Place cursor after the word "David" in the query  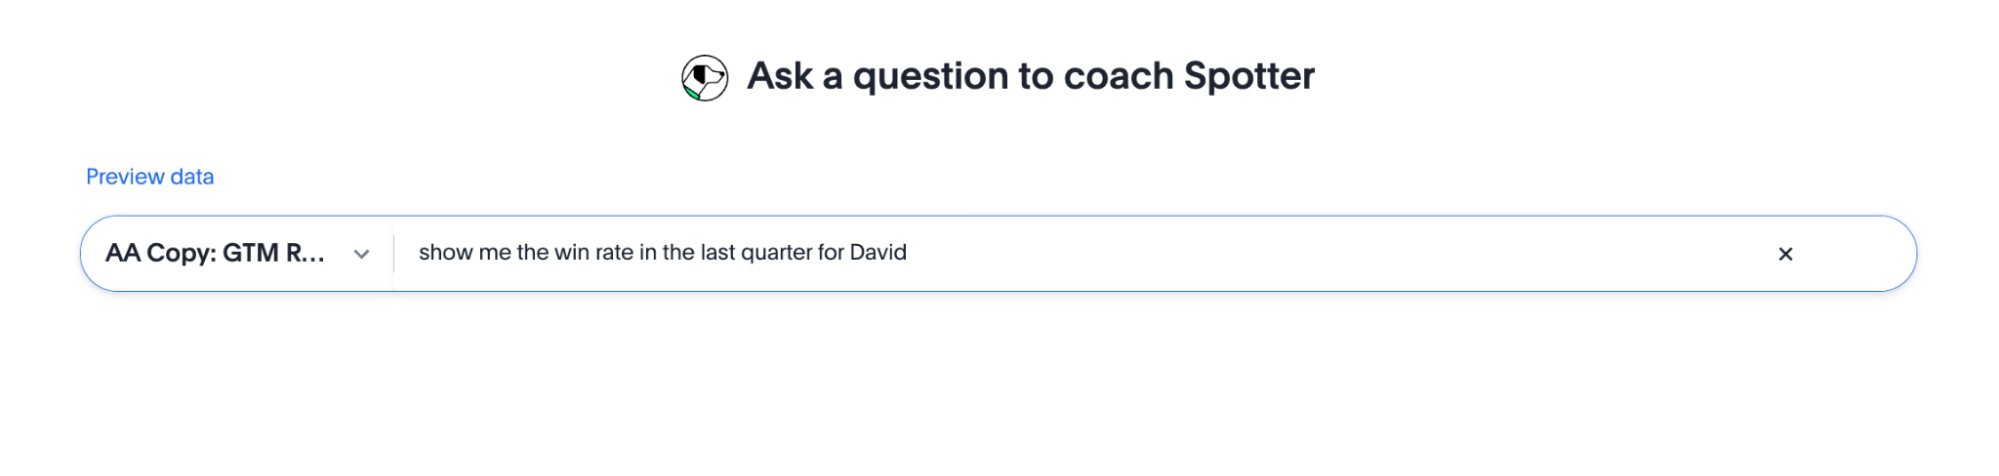pos(908,253)
